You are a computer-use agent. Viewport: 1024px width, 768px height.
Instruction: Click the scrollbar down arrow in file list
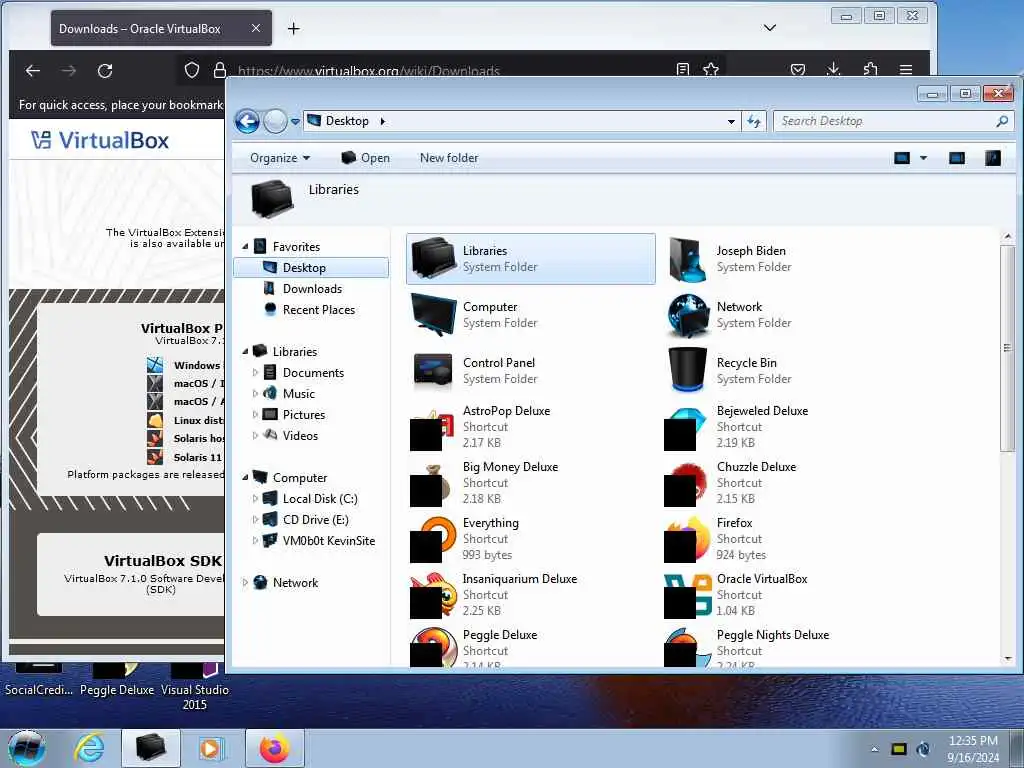[1008, 658]
